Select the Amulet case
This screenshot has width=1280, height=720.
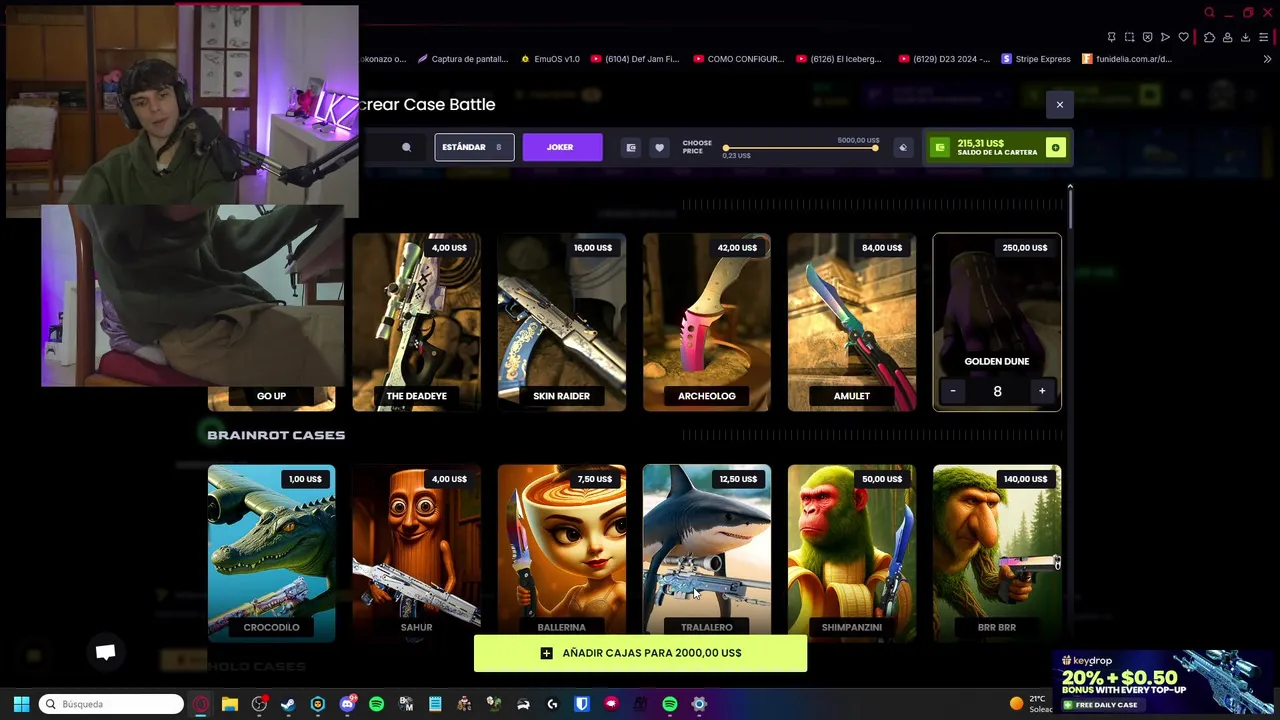(852, 322)
